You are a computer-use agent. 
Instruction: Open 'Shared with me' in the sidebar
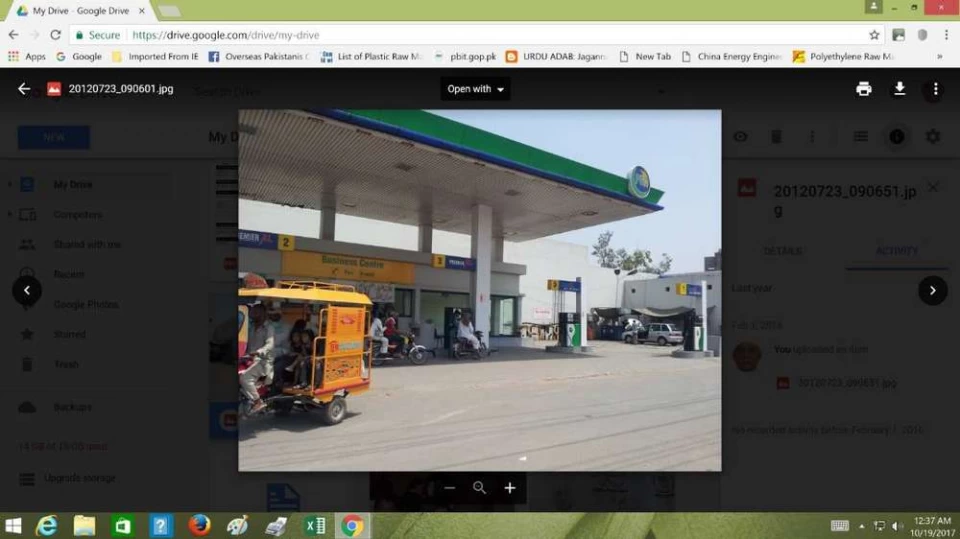coord(86,244)
